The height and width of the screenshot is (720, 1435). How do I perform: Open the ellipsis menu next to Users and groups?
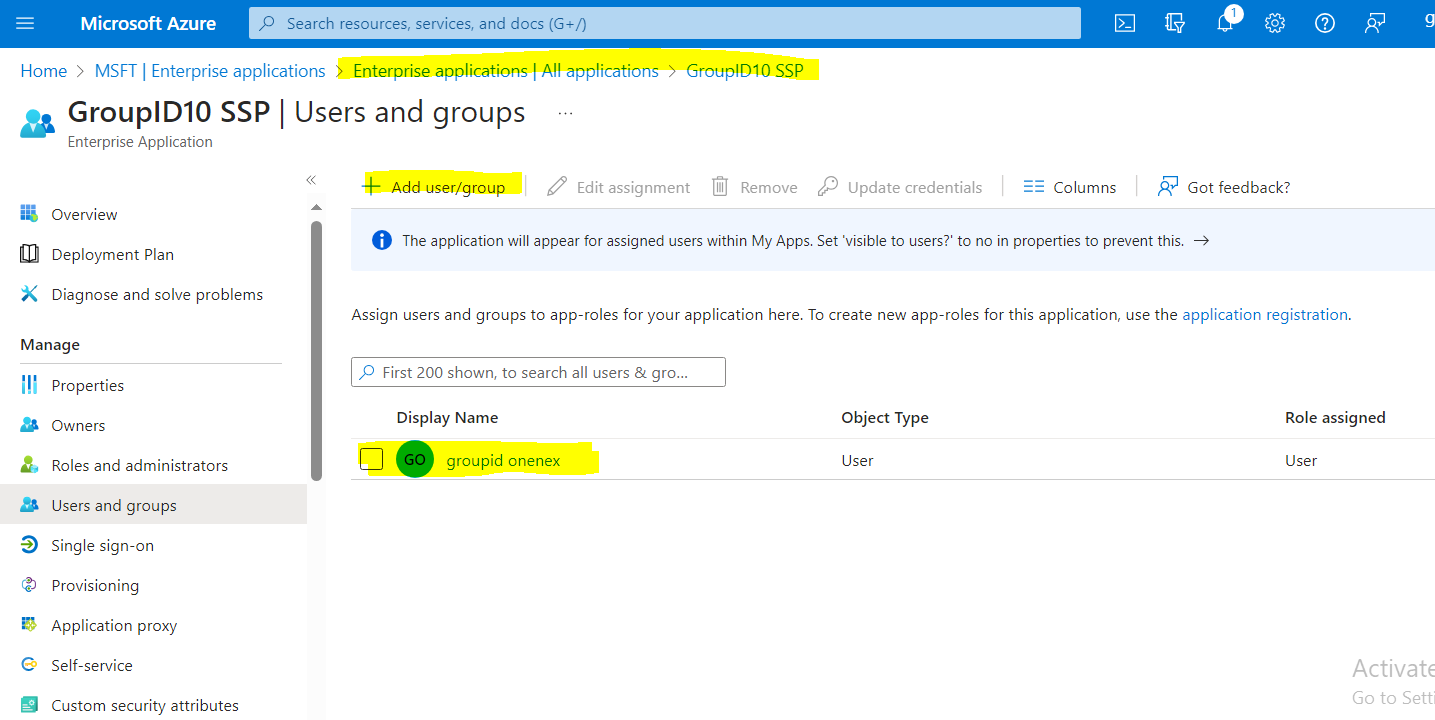click(565, 113)
